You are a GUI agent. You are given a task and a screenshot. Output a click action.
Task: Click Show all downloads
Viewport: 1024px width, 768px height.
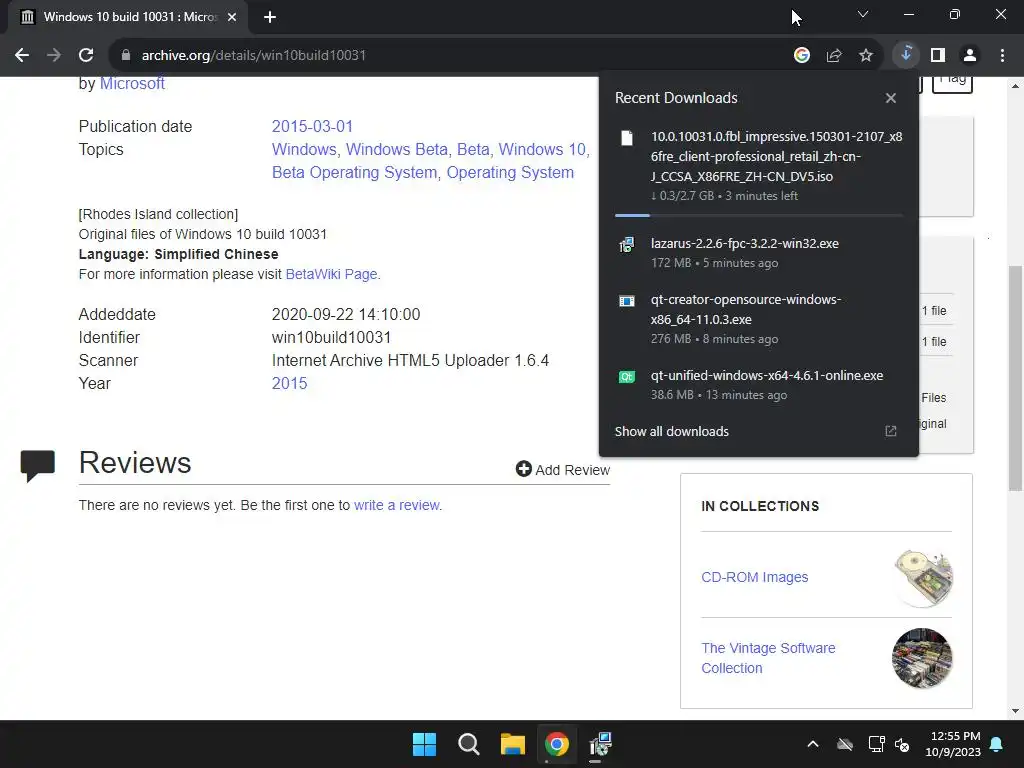pos(671,431)
